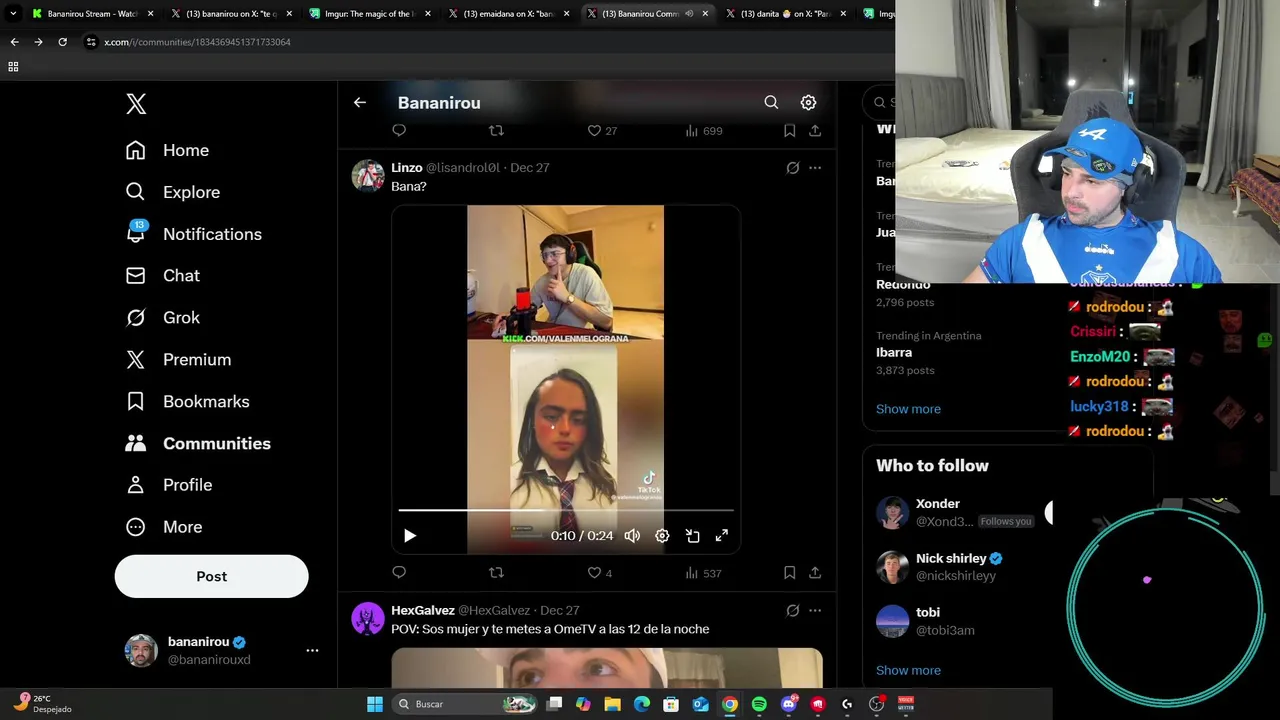Screen dimensions: 1280x720
Task: Open Premium in the sidebar
Action: click(x=178, y=359)
